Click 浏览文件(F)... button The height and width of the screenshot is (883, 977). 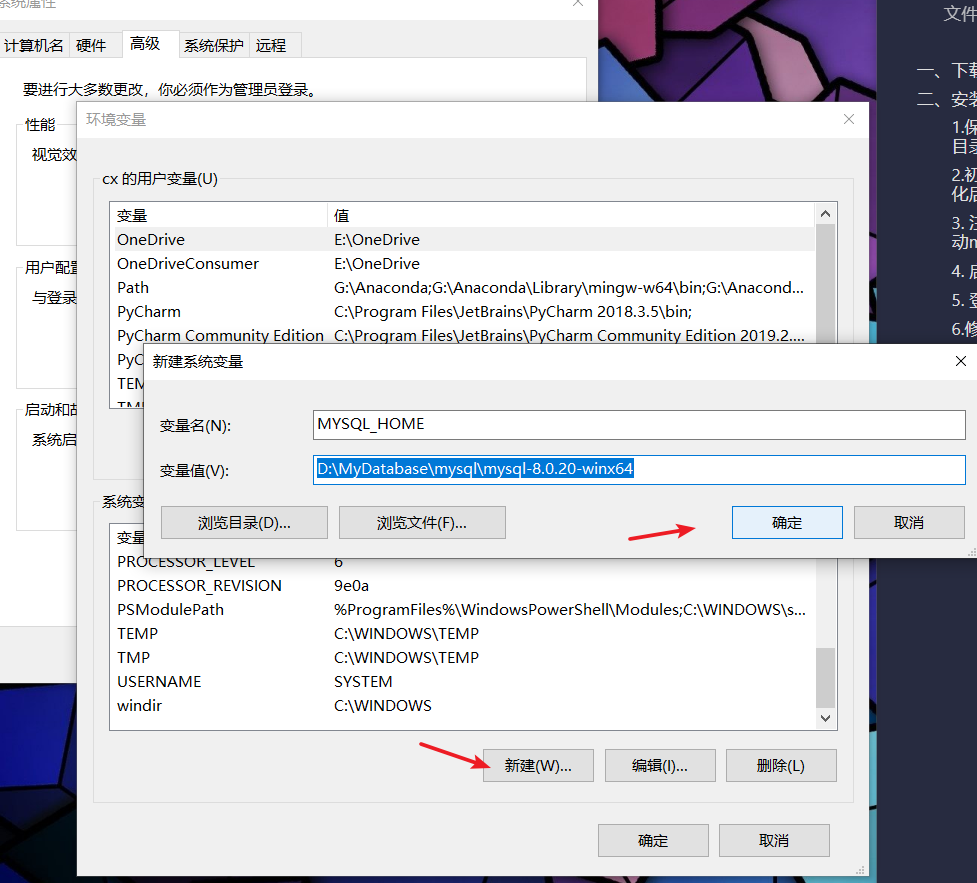pos(422,522)
